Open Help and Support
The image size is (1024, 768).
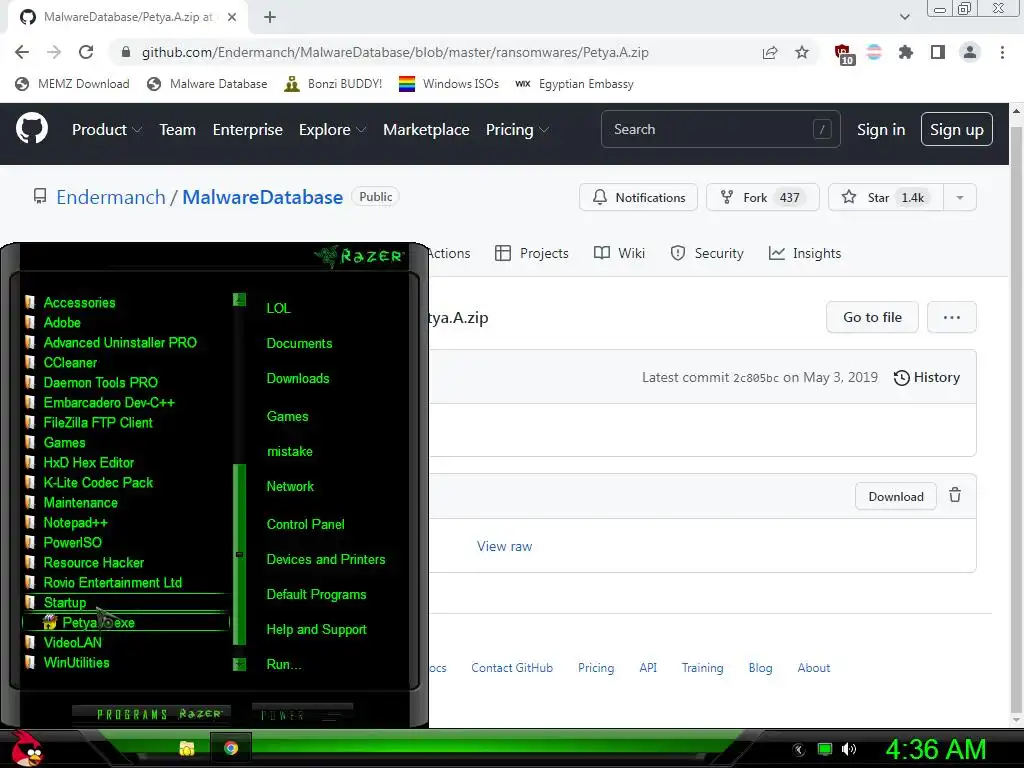(x=316, y=629)
